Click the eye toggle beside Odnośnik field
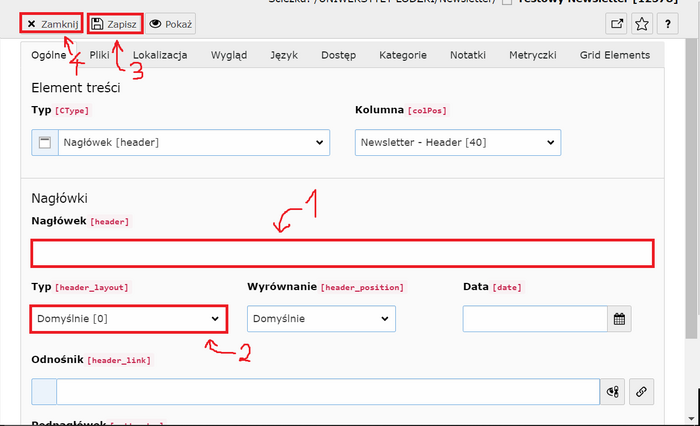 tap(614, 392)
